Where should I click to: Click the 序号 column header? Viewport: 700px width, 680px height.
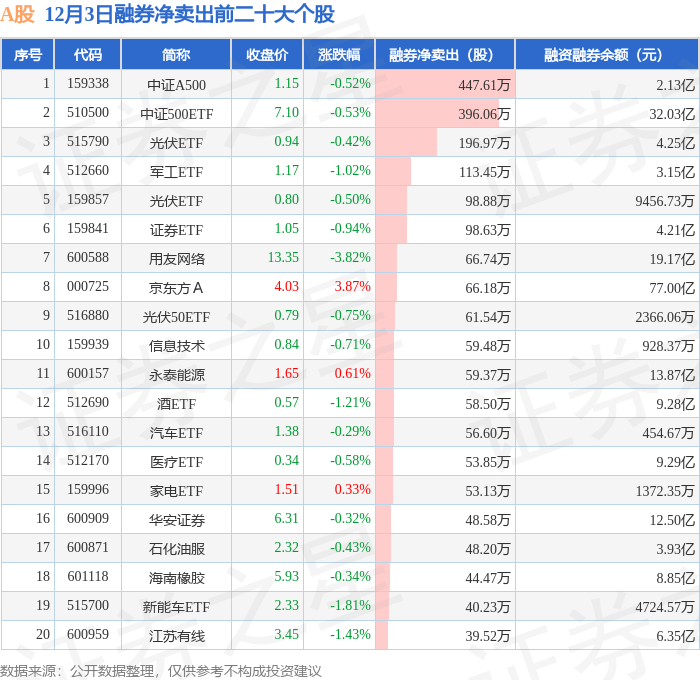point(28,54)
